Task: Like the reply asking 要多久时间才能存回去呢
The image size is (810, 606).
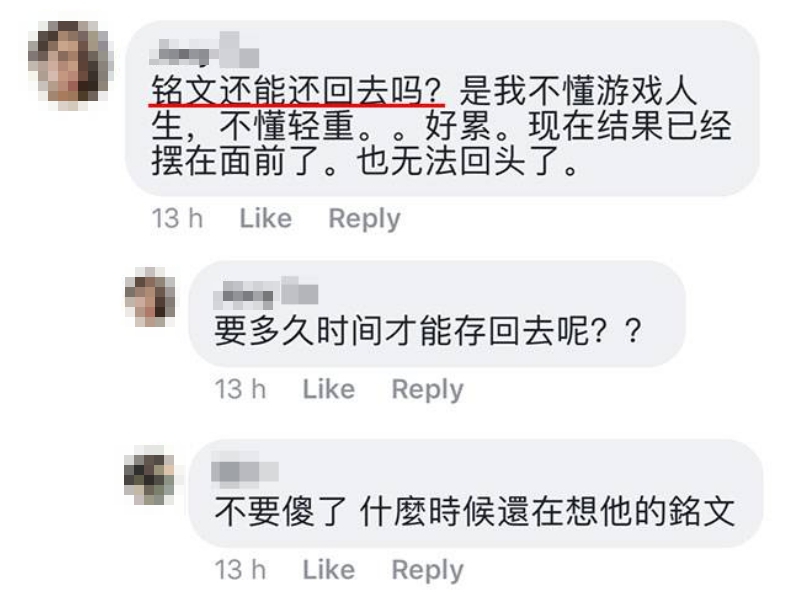Action: pyautogui.click(x=329, y=389)
